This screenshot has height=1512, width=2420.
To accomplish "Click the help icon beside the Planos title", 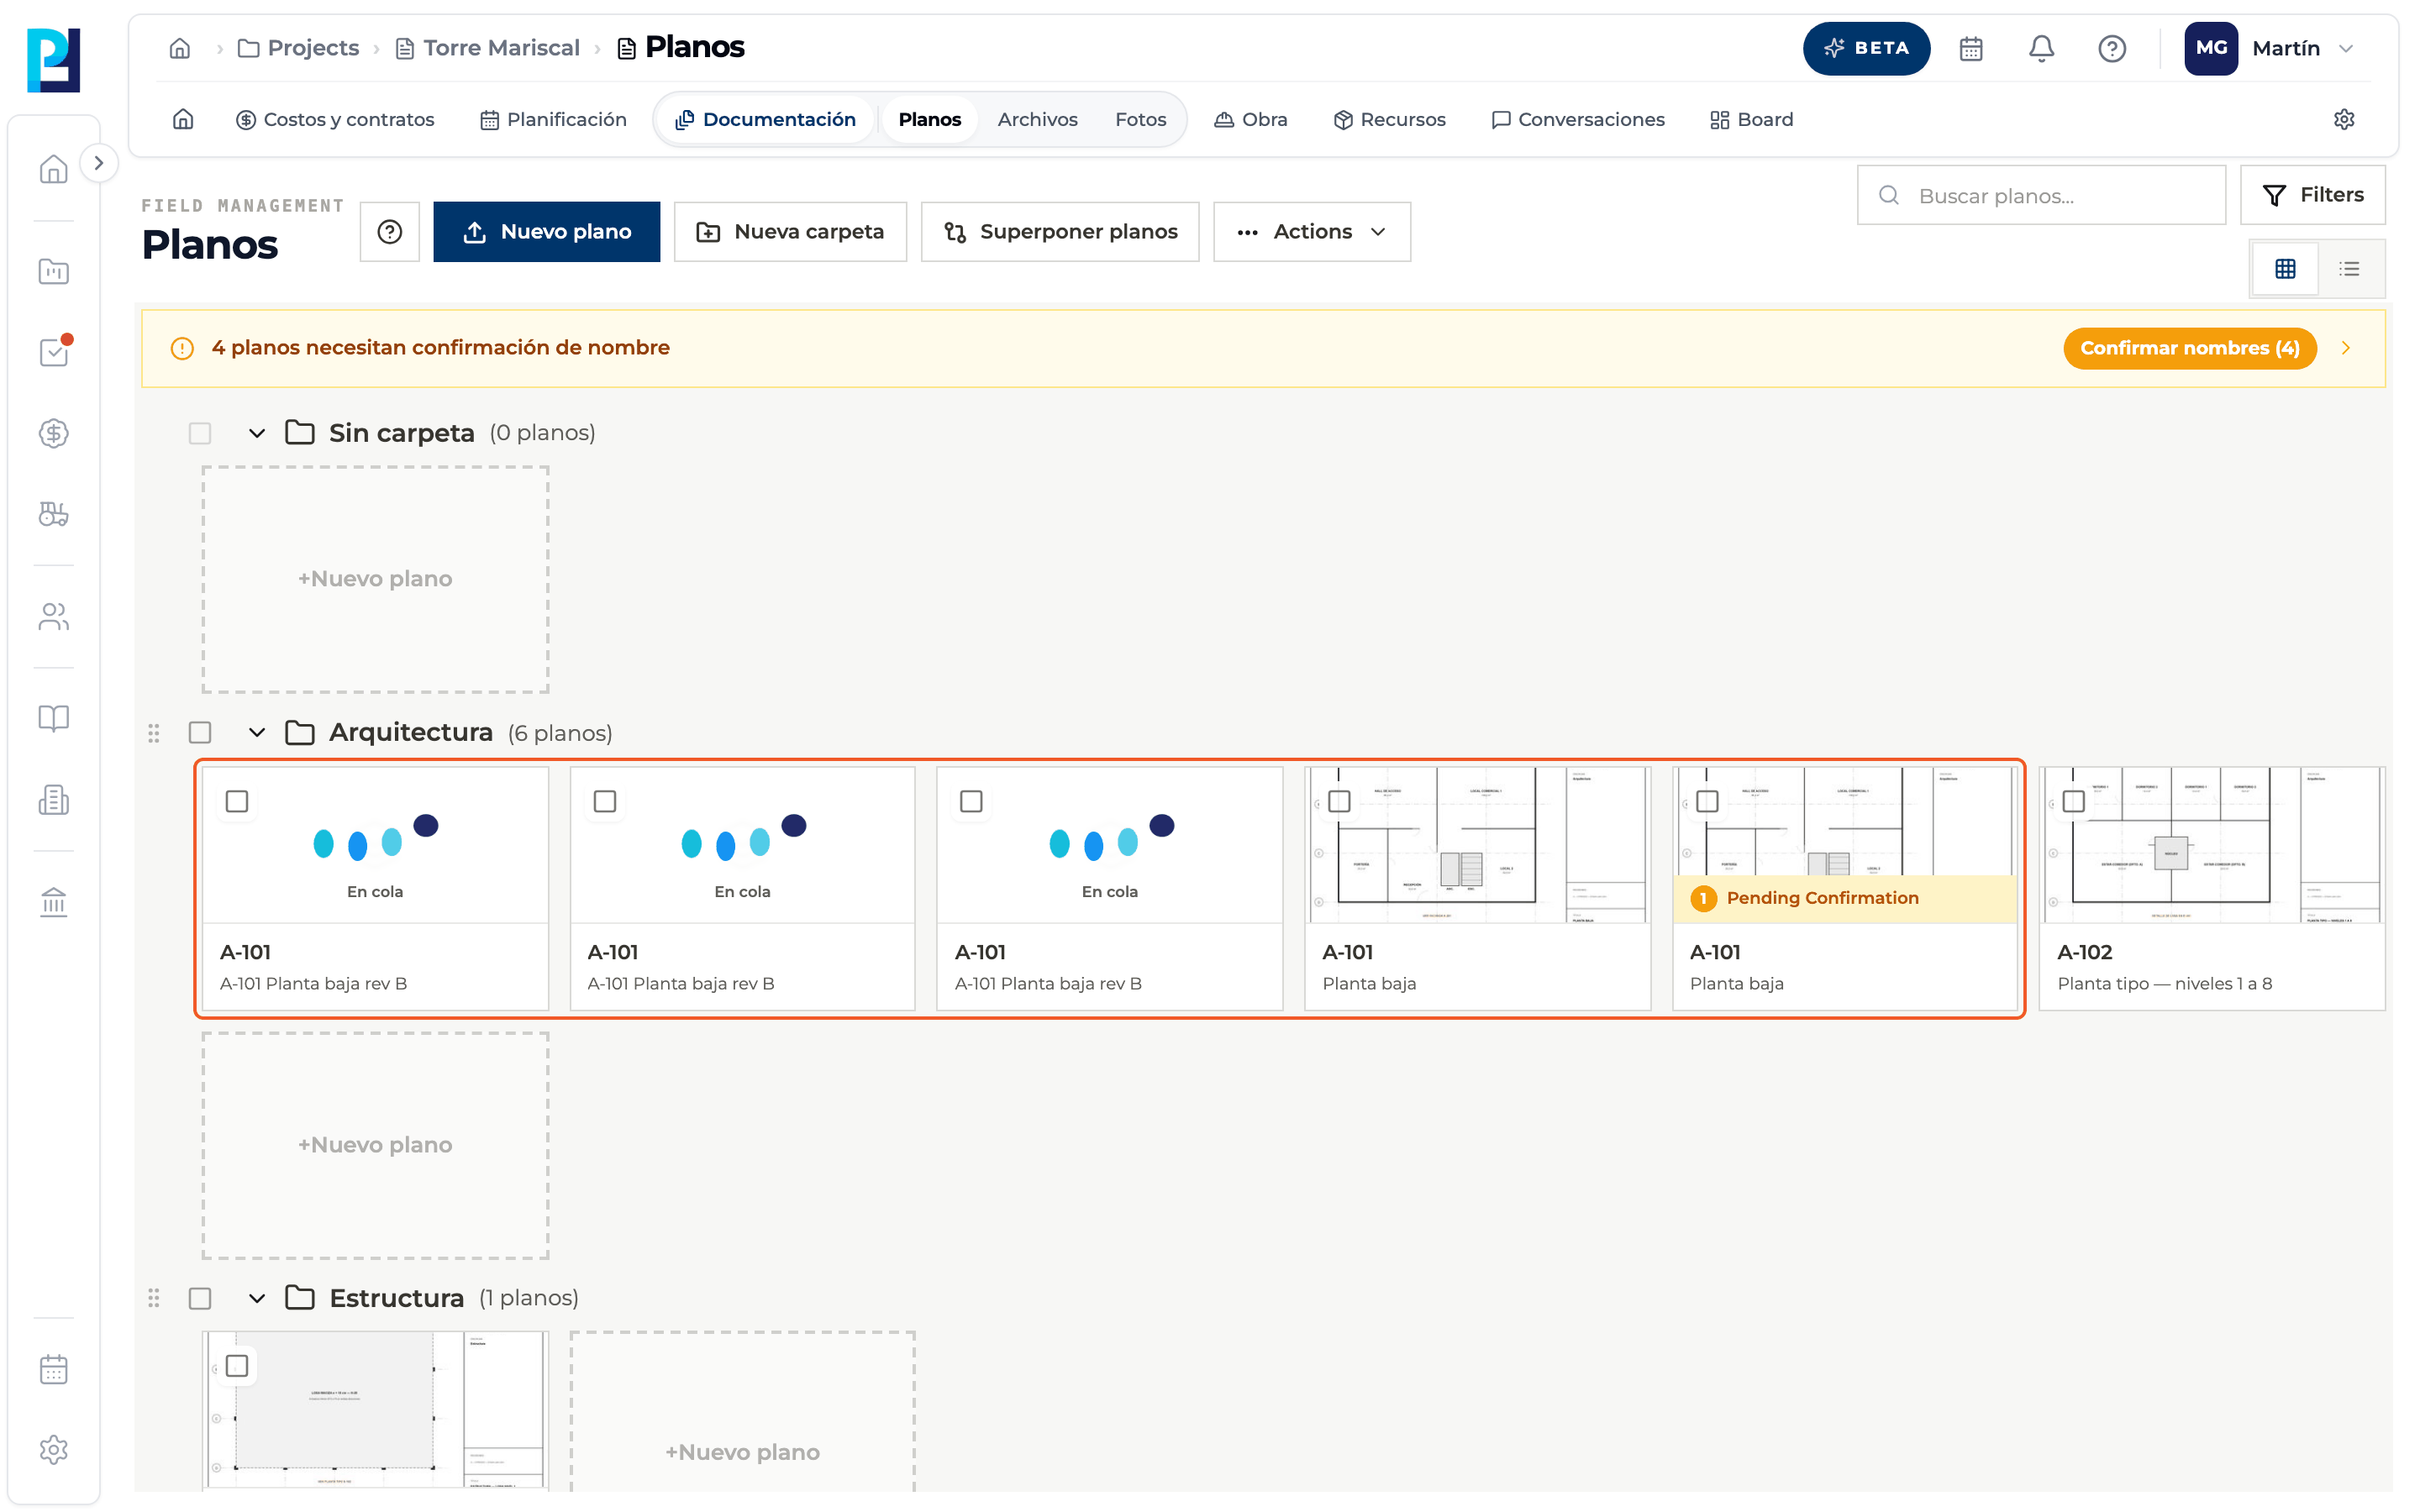I will (x=390, y=232).
